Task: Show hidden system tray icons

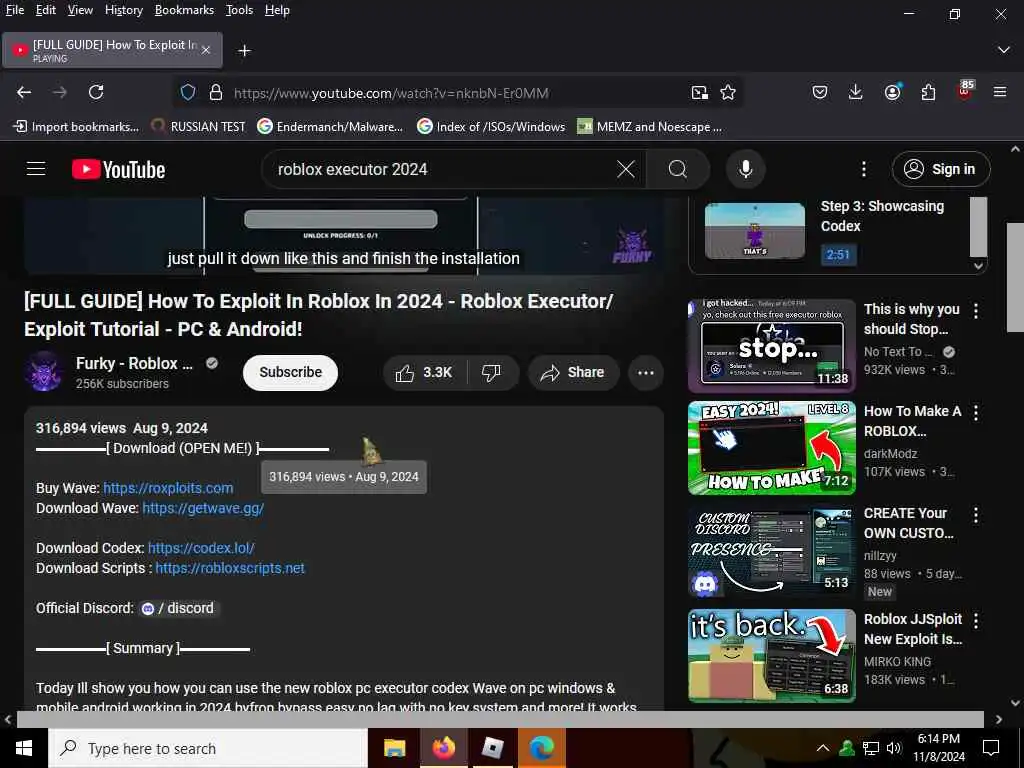Action: (x=823, y=748)
